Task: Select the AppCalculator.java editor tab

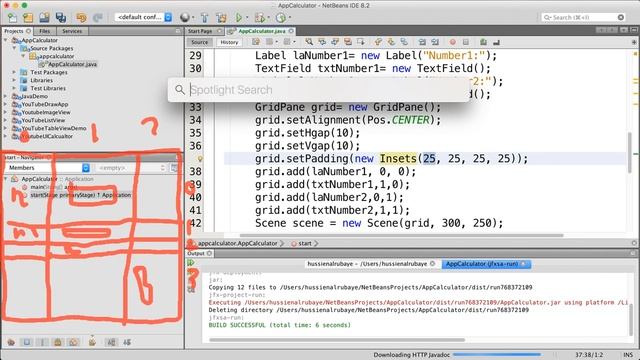Action: (261, 31)
